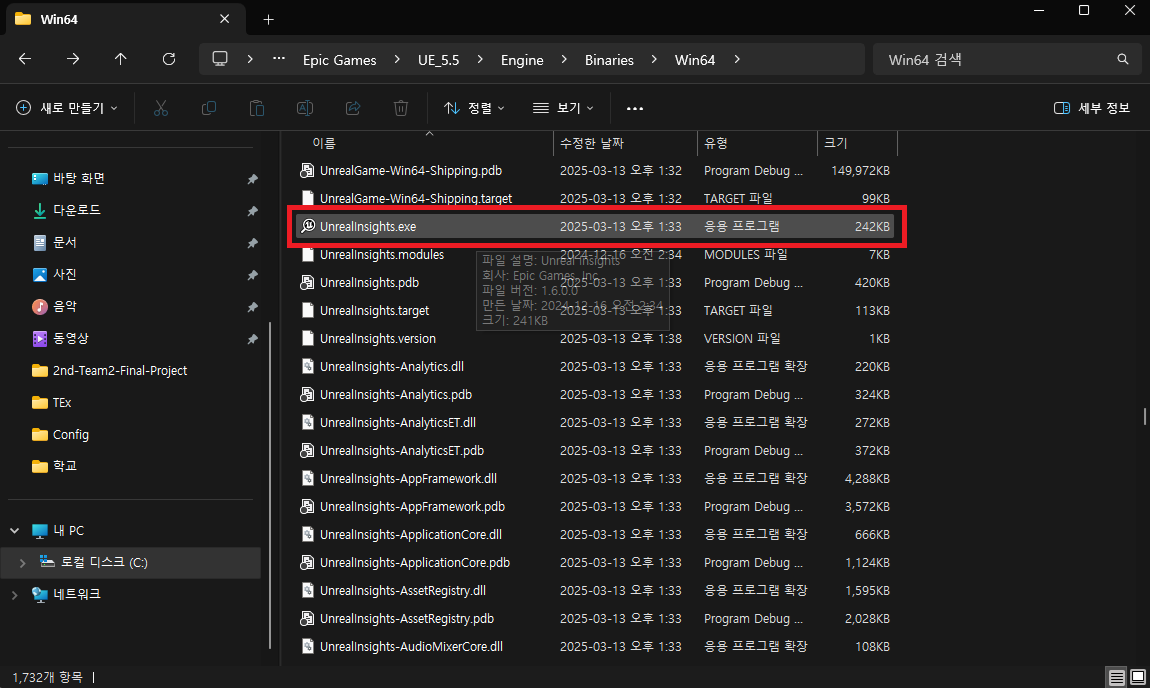Navigate up one folder level
The height and width of the screenshot is (688, 1150).
pos(120,59)
